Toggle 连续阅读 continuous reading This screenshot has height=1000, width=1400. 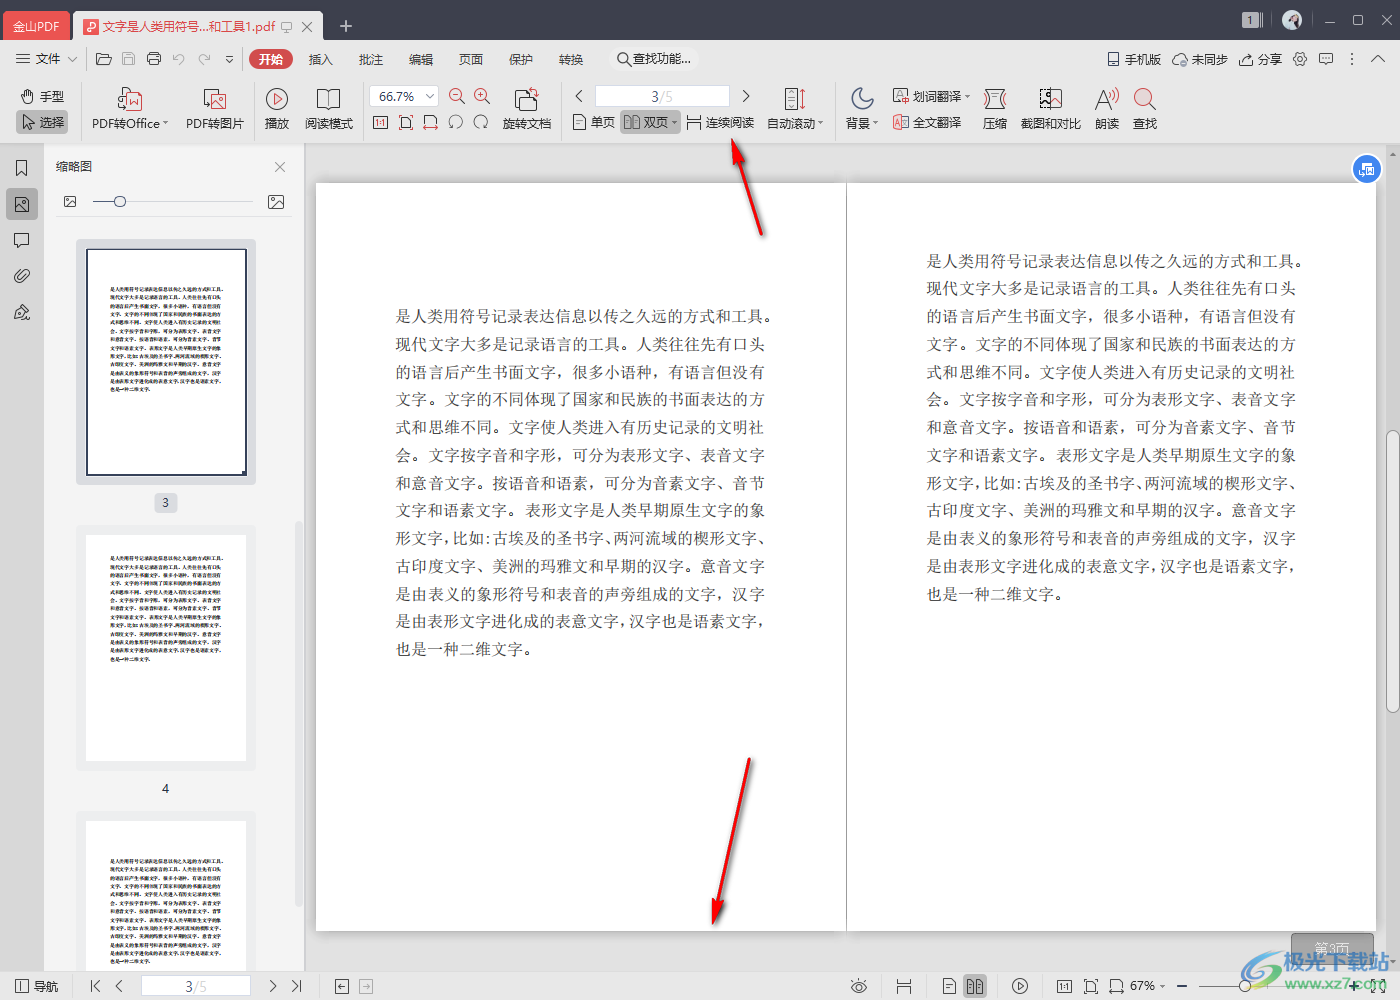click(x=720, y=122)
